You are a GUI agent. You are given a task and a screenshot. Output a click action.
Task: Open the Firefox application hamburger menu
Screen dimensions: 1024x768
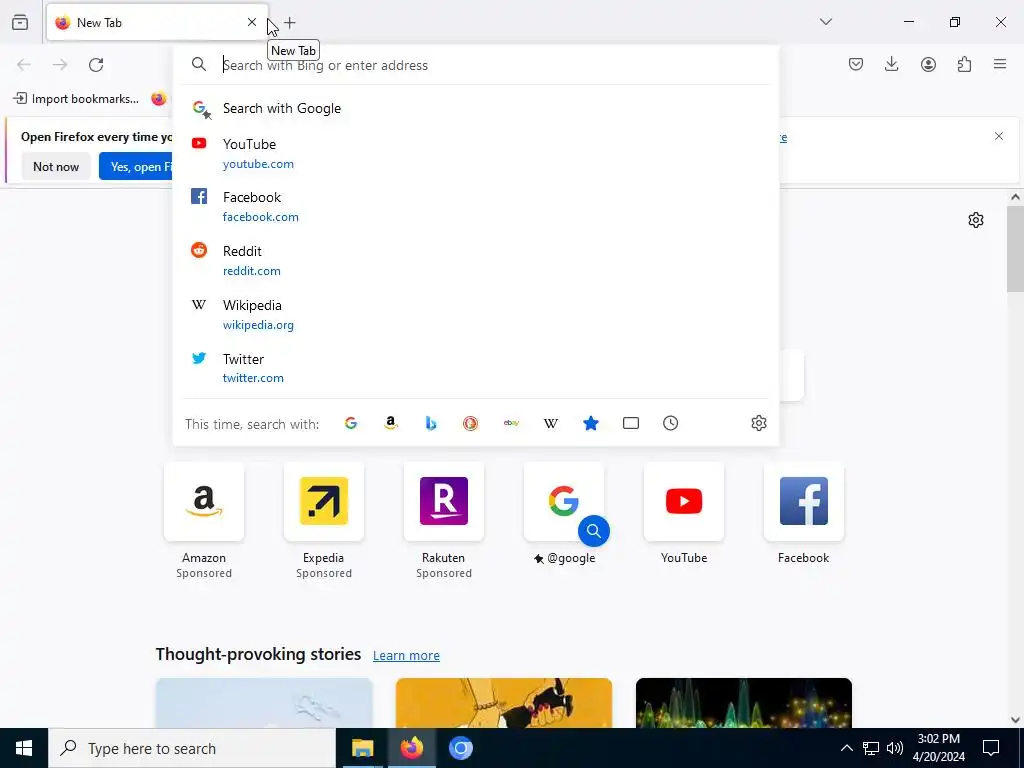coord(1000,64)
